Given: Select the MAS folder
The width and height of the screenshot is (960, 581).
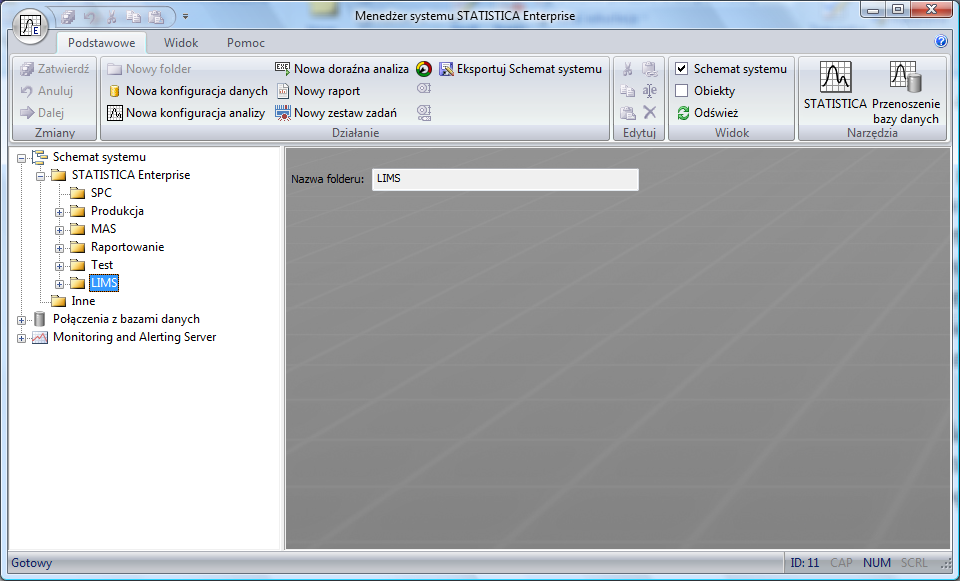Looking at the screenshot, I should [103, 229].
